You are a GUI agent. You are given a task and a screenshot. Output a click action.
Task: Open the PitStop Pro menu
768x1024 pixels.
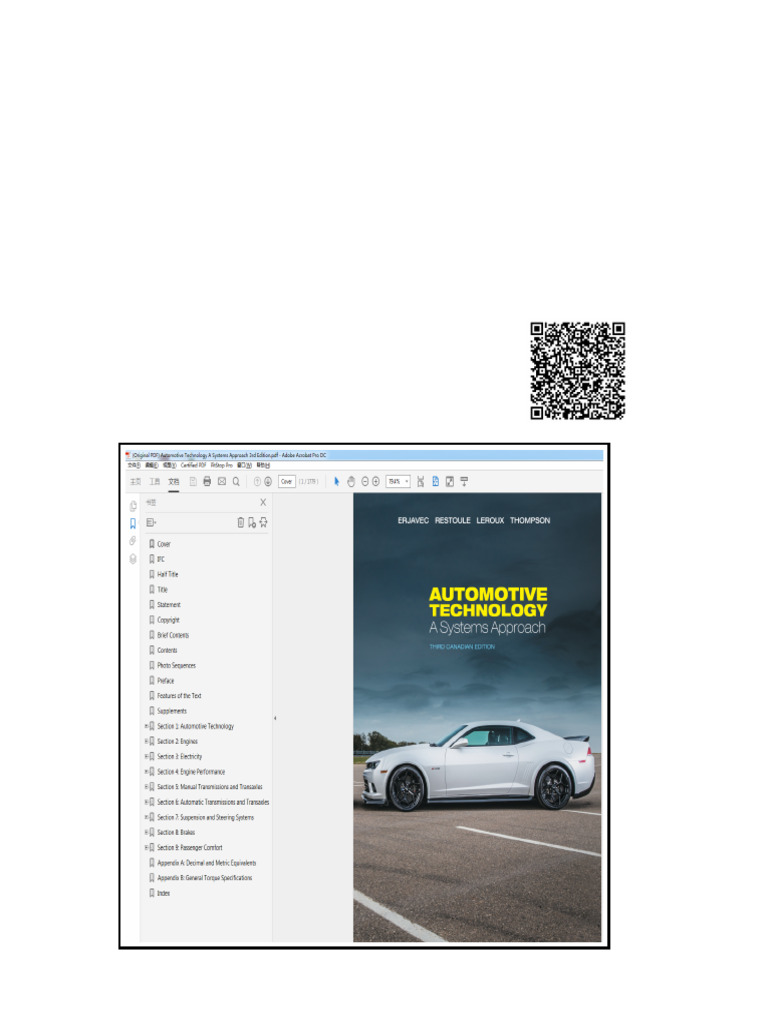[221, 466]
